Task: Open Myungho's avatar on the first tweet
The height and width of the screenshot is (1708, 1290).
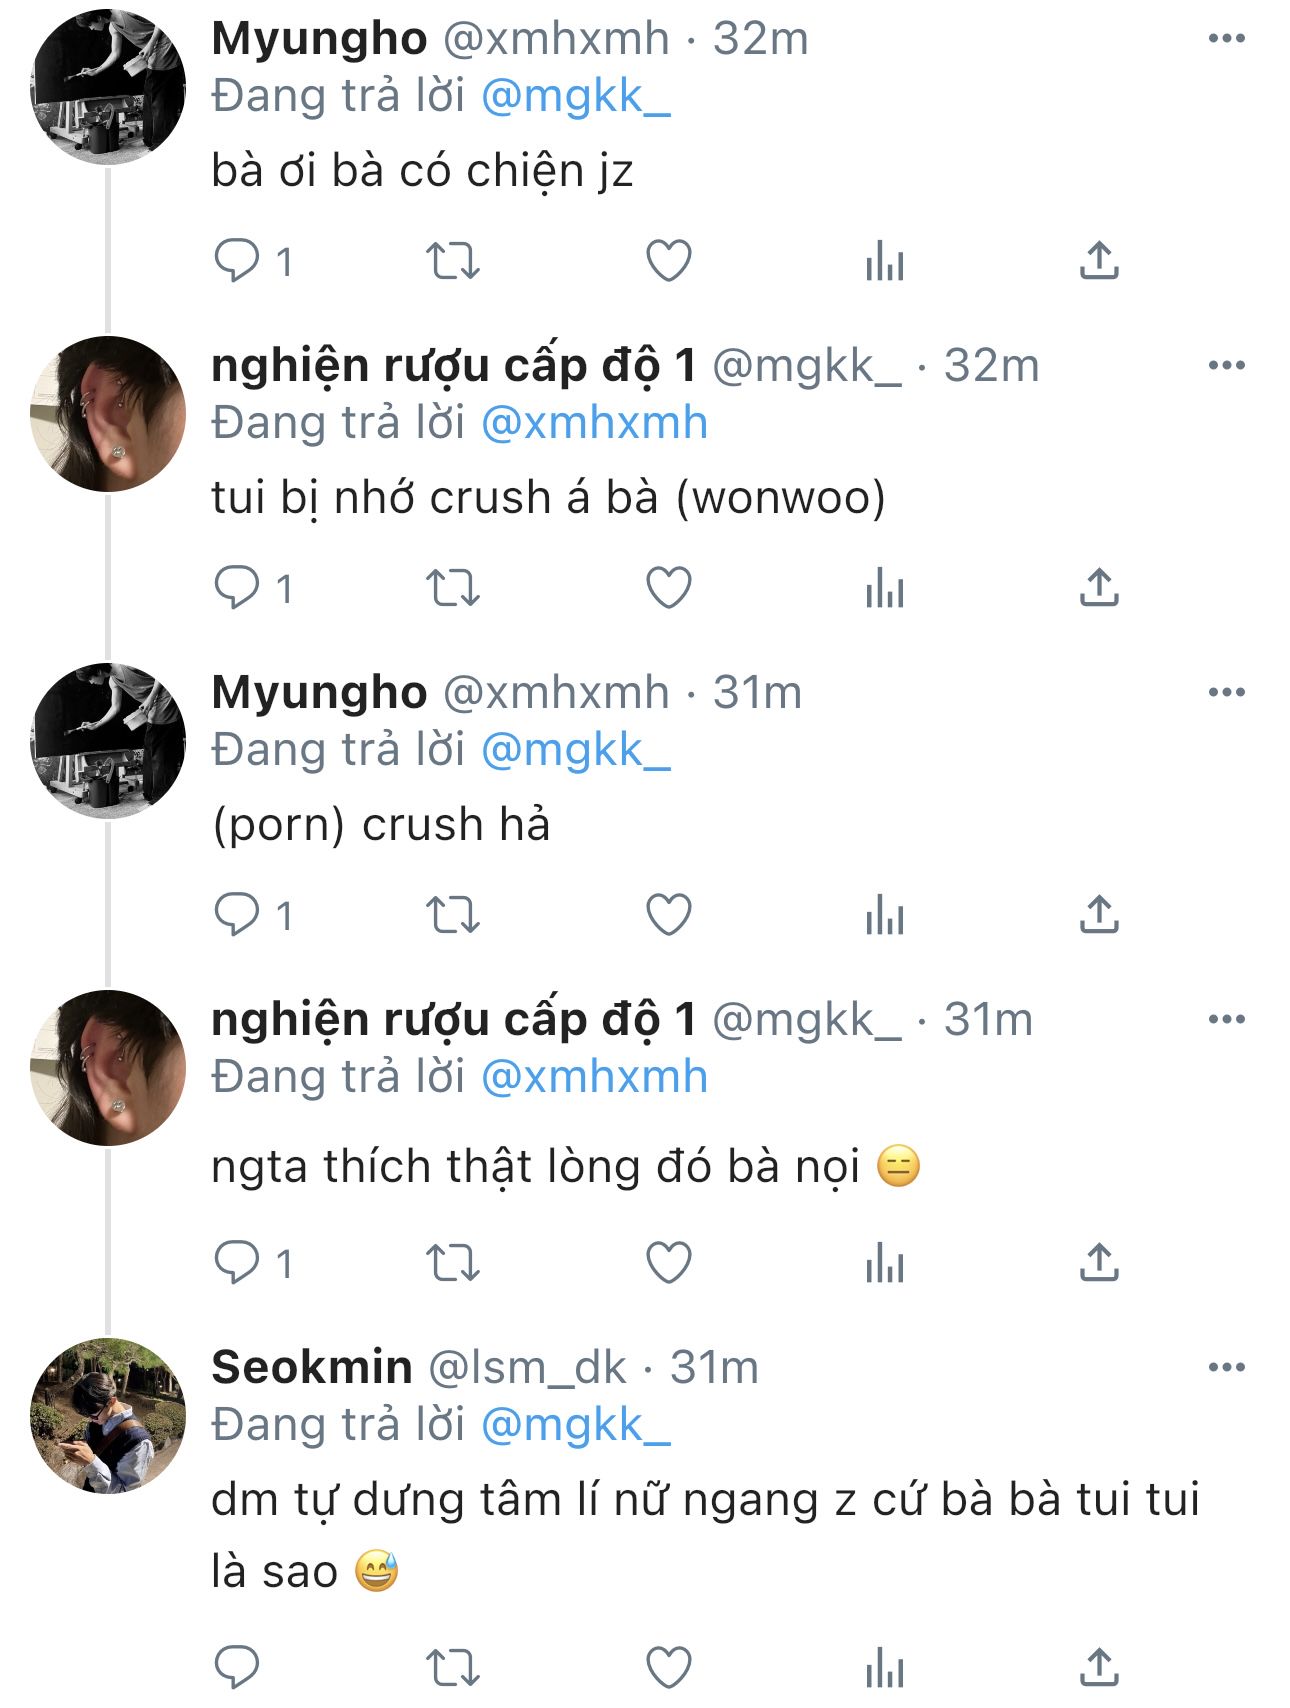Action: click(108, 87)
